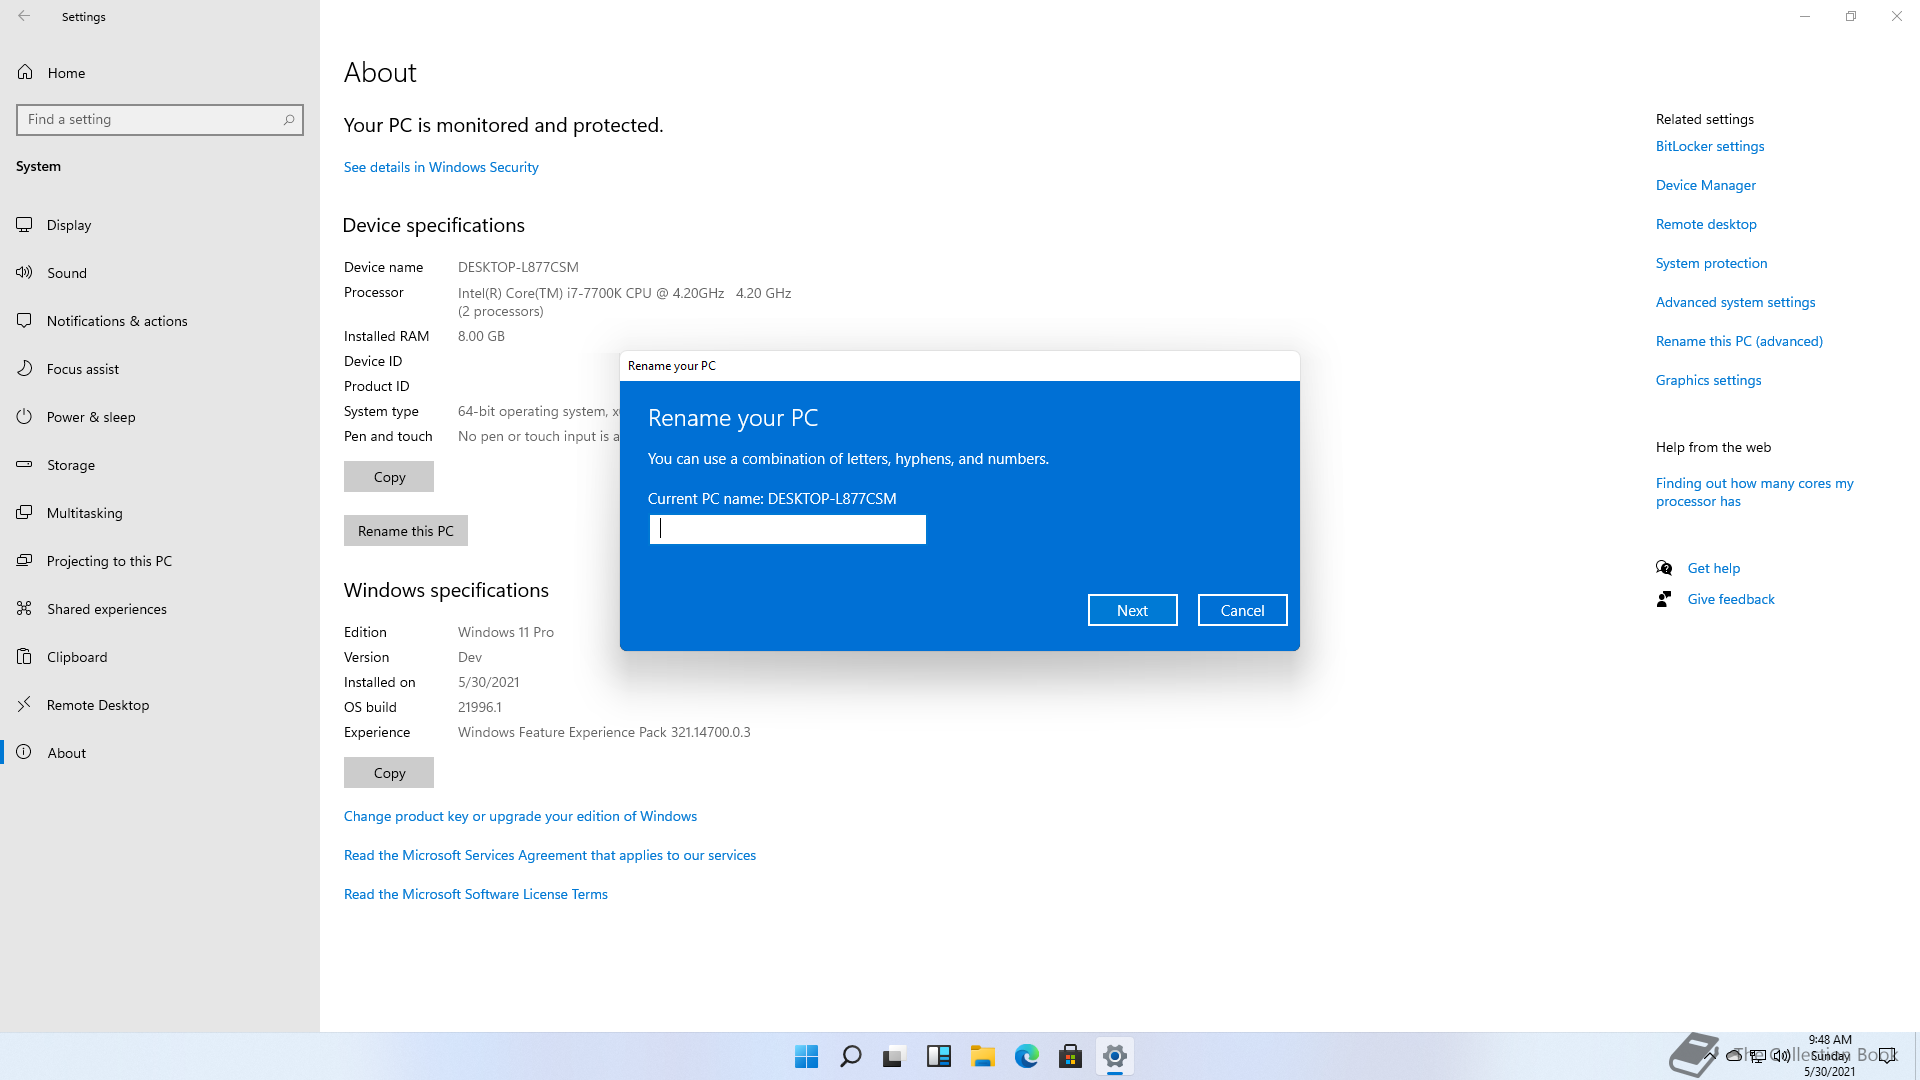
Task: Click the OneDrive cloud icon in the tray
Action: pyautogui.click(x=1735, y=1055)
